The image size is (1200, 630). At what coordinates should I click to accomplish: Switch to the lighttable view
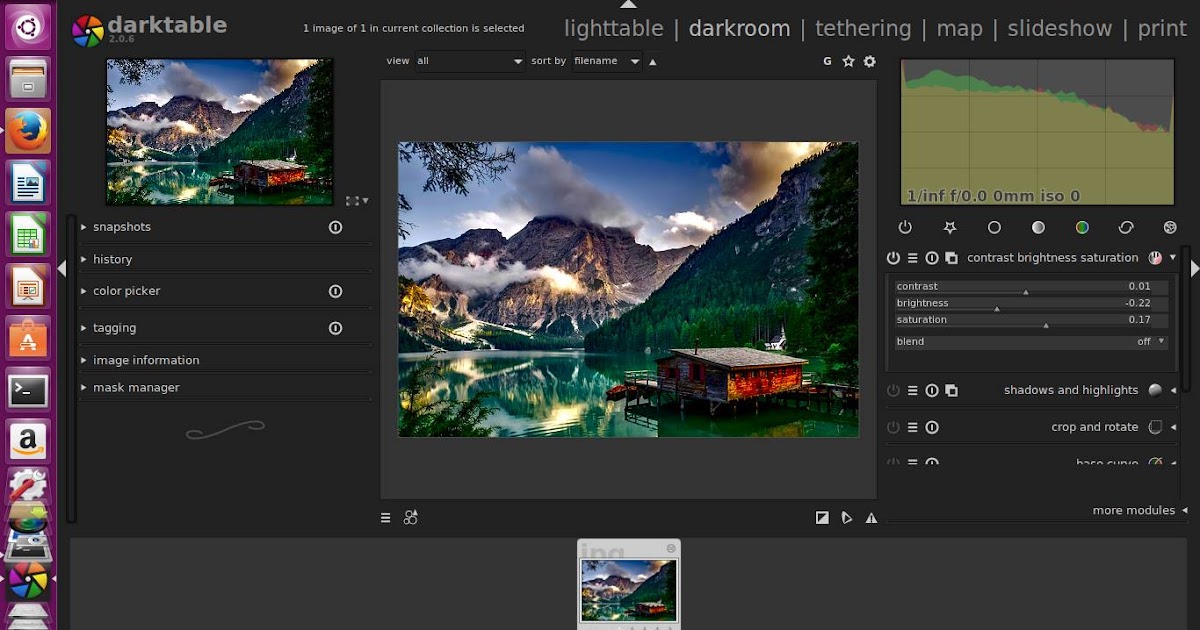(x=613, y=29)
